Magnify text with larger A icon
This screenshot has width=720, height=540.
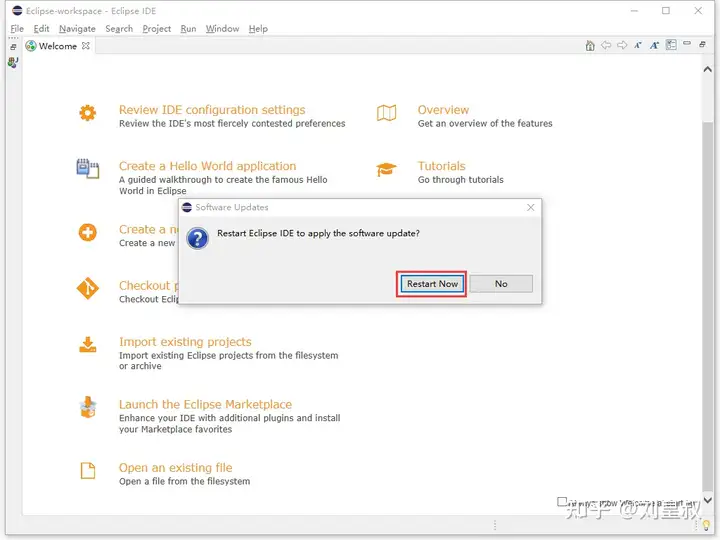tap(654, 45)
